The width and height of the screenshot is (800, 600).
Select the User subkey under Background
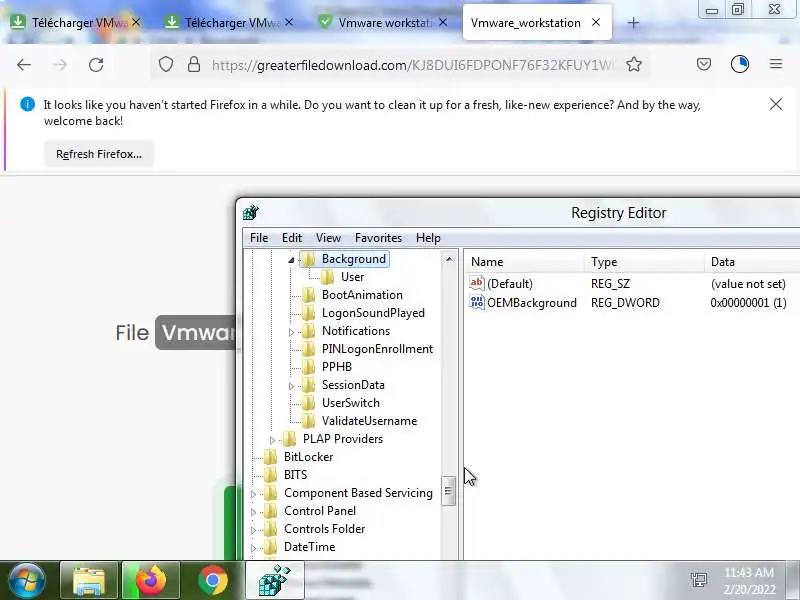(x=352, y=277)
